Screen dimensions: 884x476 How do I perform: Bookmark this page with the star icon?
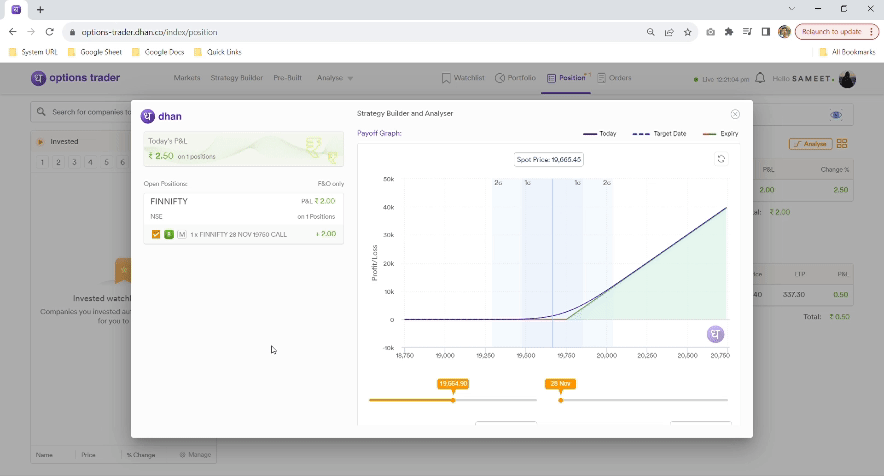[x=687, y=32]
